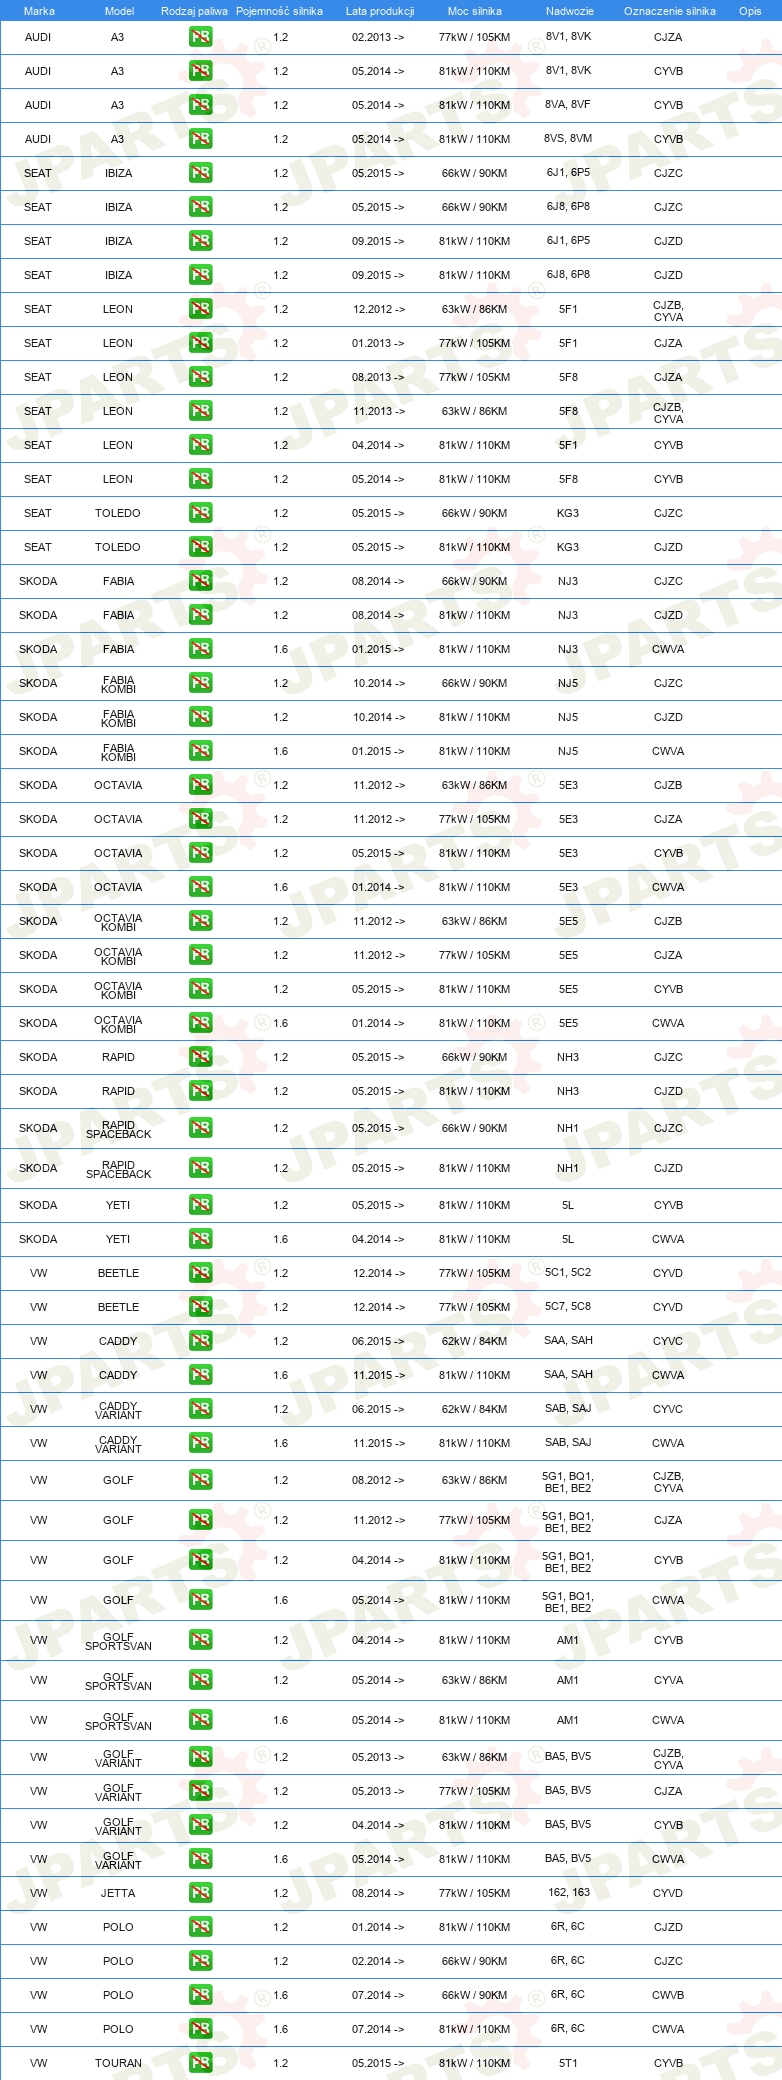Click the body code cell '162, 163'
782x2080 pixels.
pyautogui.click(x=568, y=1893)
